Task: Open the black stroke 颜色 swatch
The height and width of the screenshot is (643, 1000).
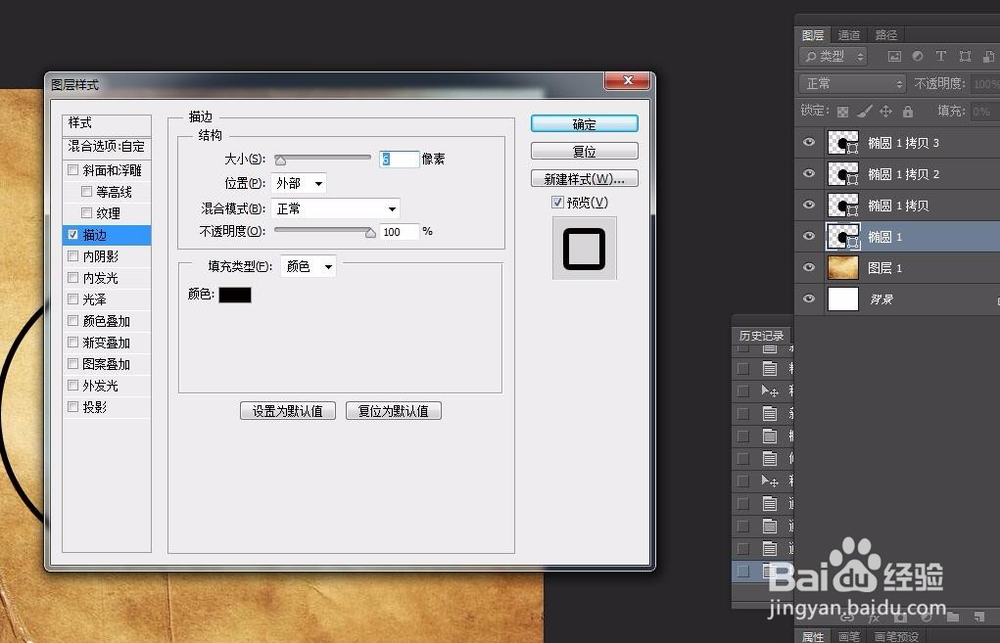Action: coord(235,295)
